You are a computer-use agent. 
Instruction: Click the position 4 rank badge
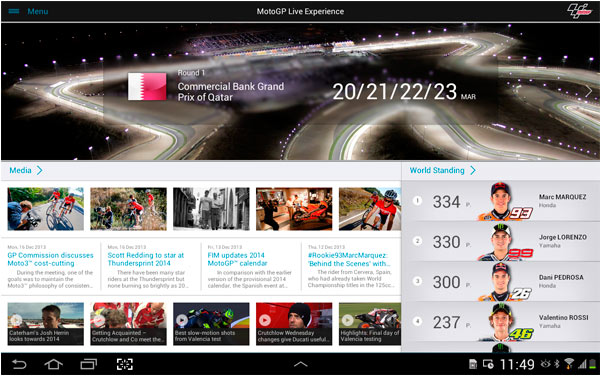(x=417, y=321)
